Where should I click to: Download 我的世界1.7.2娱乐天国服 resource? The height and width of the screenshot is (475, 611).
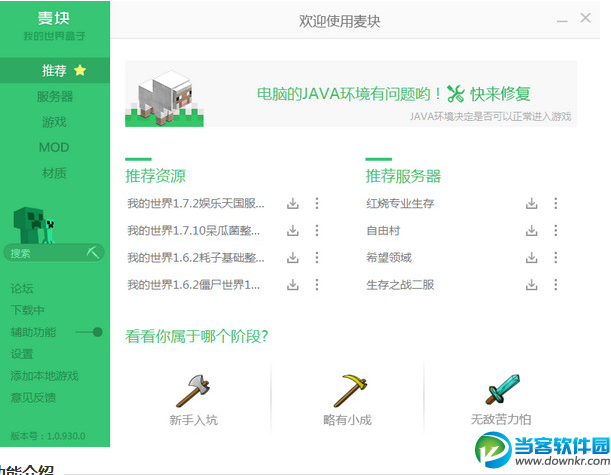click(293, 203)
